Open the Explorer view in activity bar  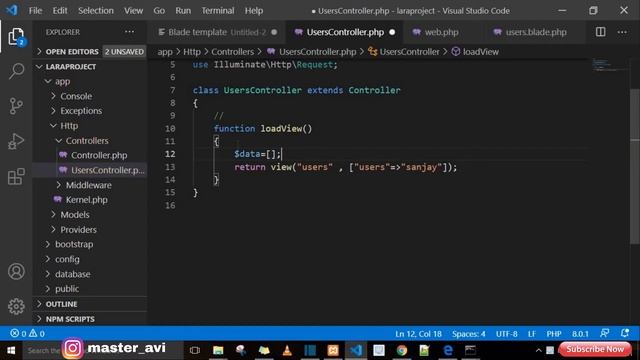[x=16, y=37]
